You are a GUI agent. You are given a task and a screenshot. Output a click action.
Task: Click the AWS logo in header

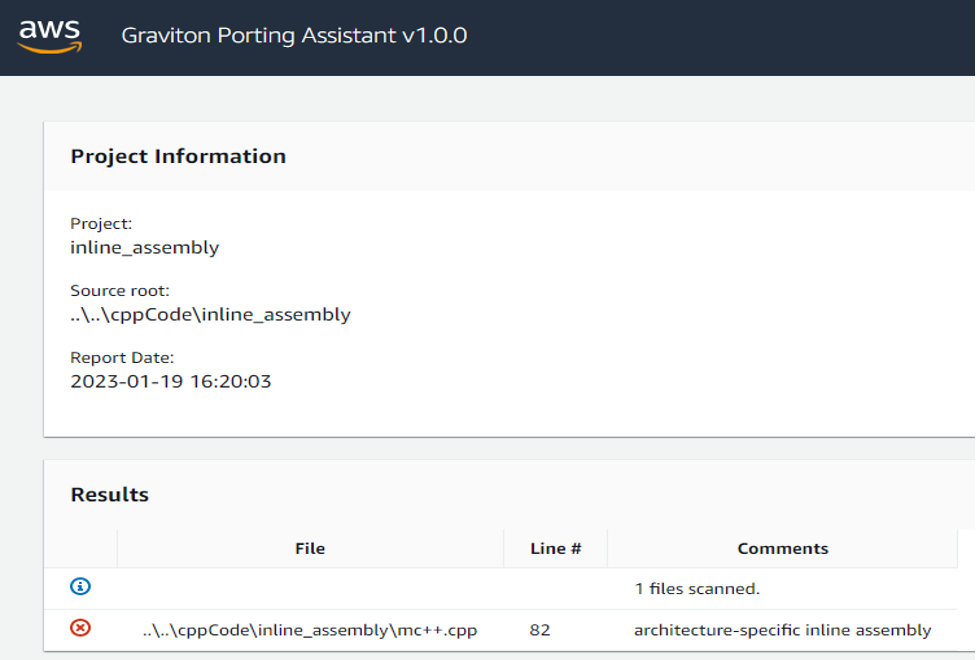(x=49, y=36)
